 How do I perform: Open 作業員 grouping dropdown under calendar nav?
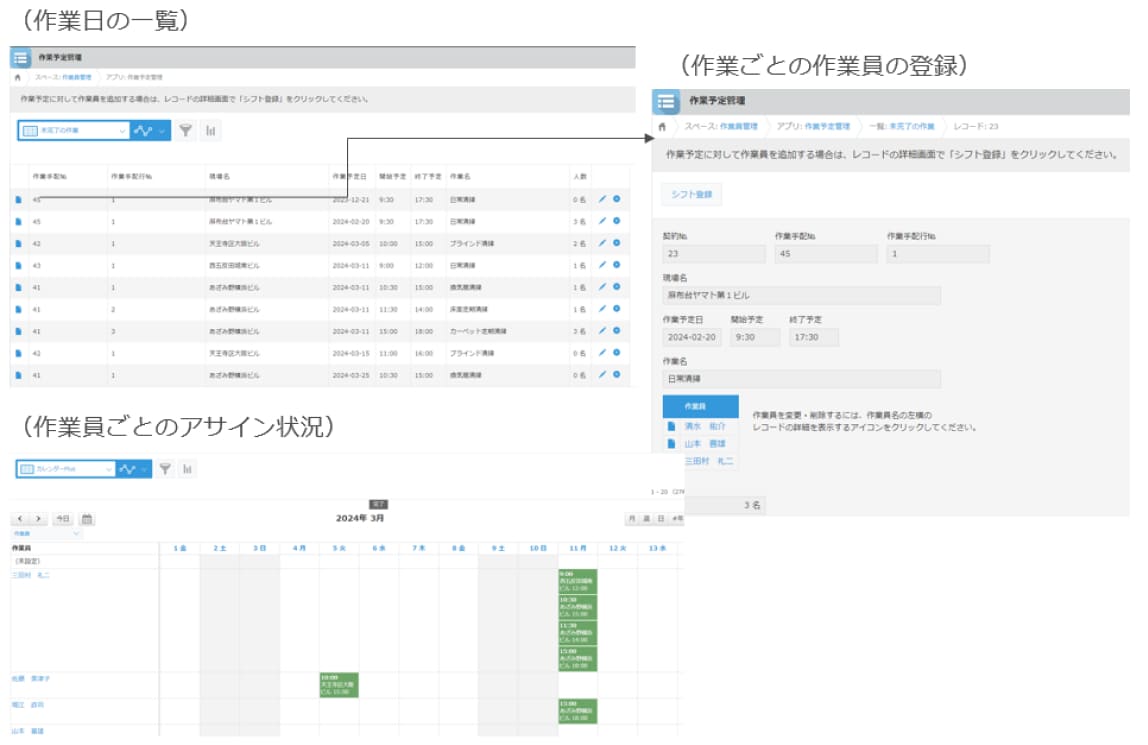pyautogui.click(x=46, y=534)
